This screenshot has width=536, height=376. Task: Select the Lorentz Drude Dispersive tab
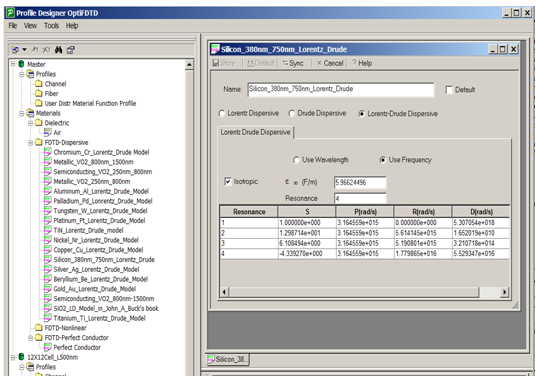255,132
